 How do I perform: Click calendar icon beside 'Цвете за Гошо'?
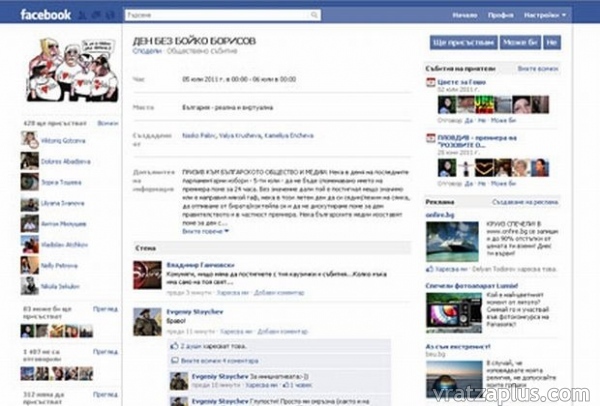click(430, 82)
